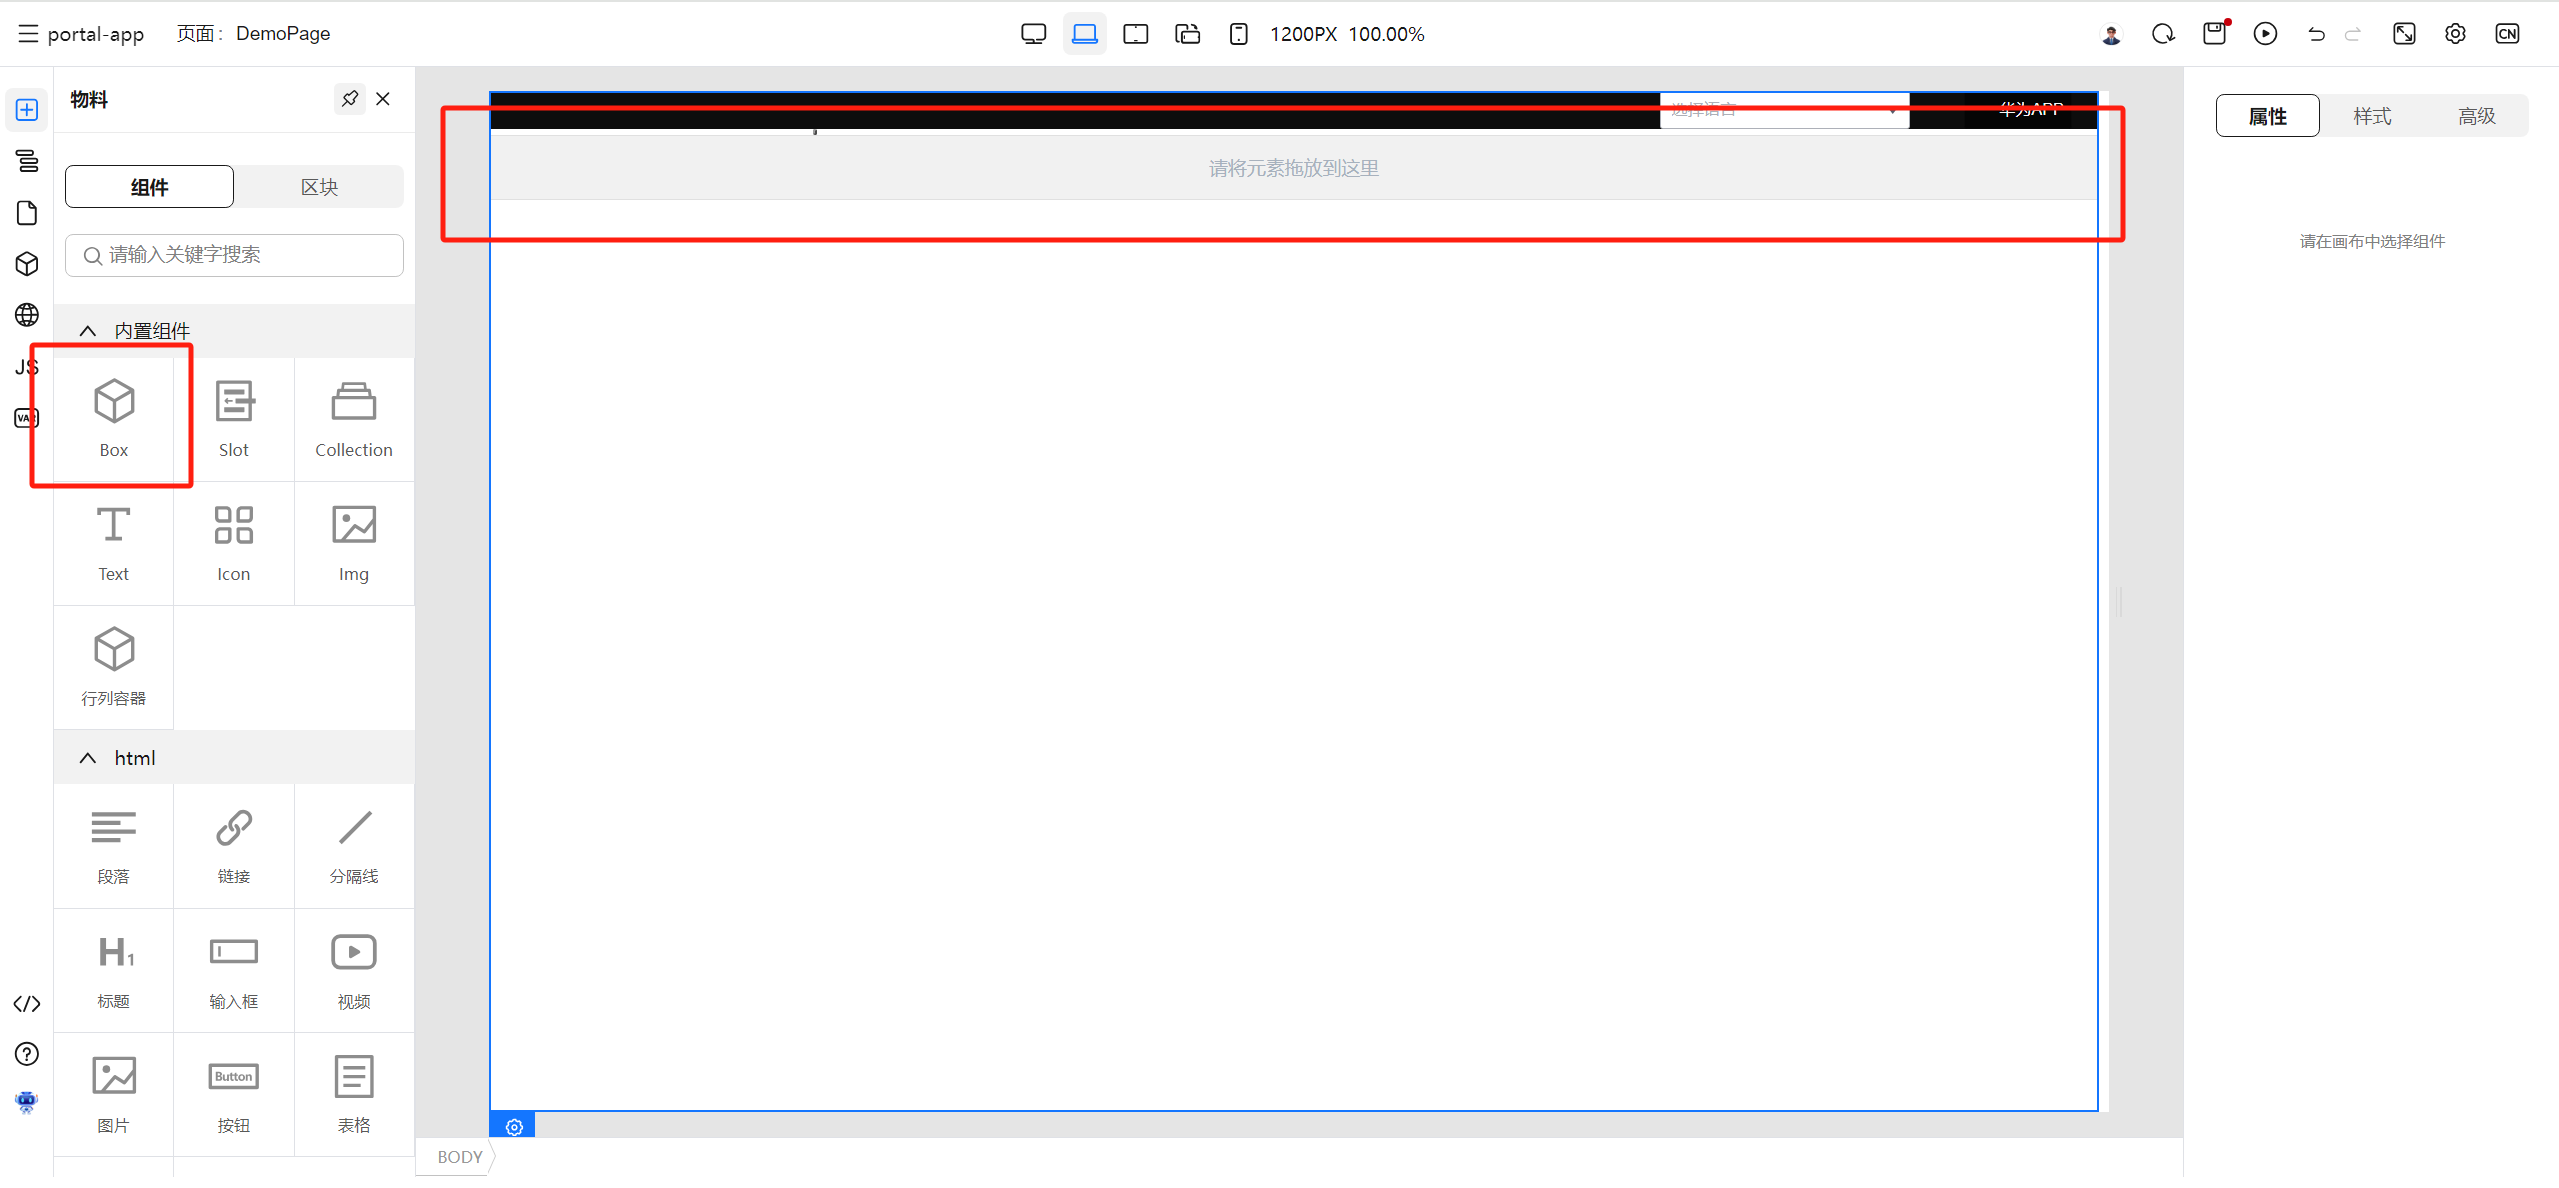Viewport: 2559px width, 1188px height.
Task: Click the Box component icon
Action: (113, 402)
